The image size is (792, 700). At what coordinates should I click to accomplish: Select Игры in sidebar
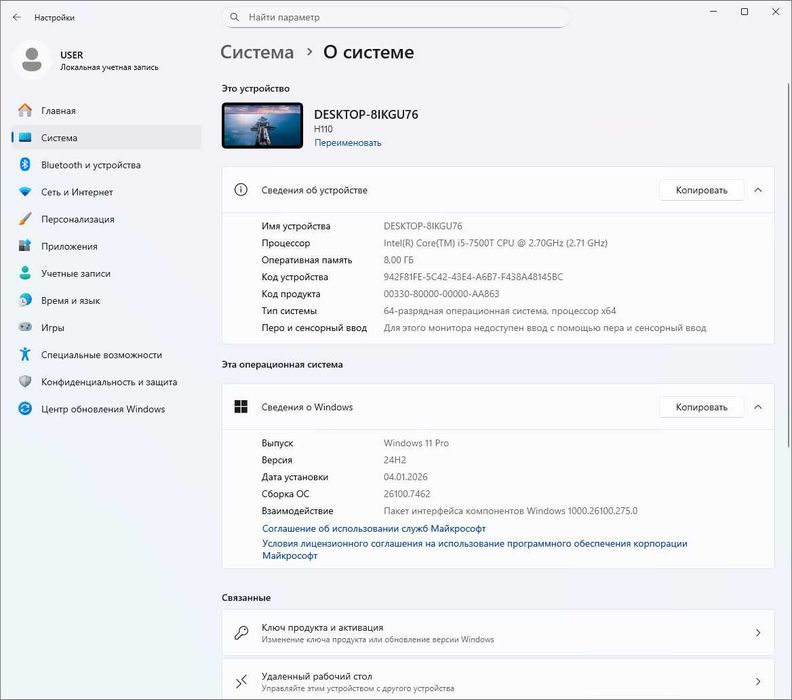pyautogui.click(x=107, y=328)
